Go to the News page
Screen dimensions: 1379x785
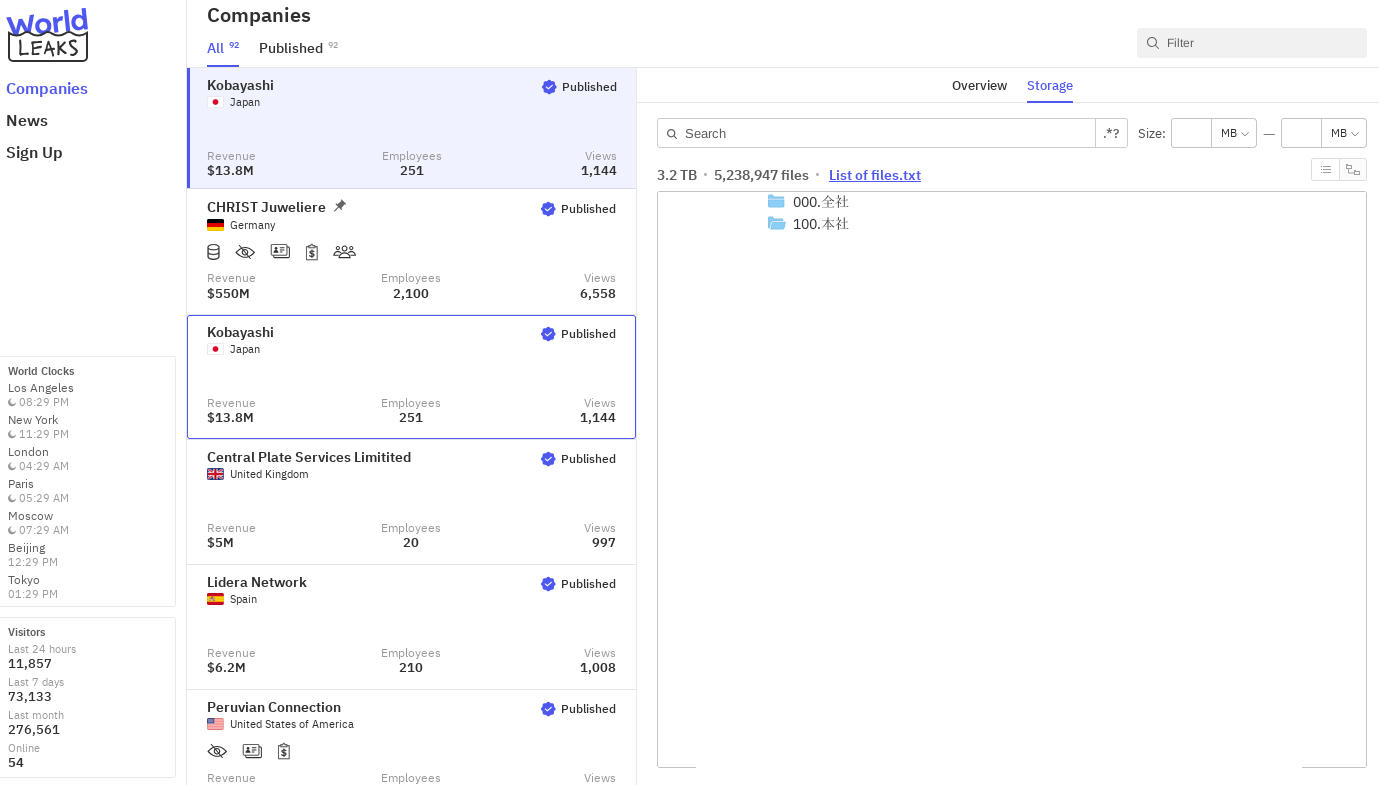pos(27,121)
